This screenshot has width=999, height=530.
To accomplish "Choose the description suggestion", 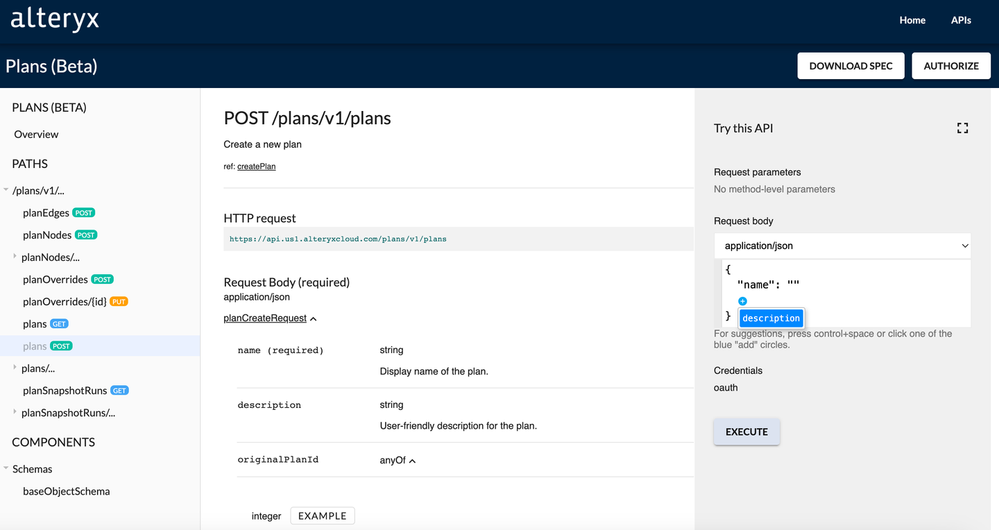I will click(771, 318).
